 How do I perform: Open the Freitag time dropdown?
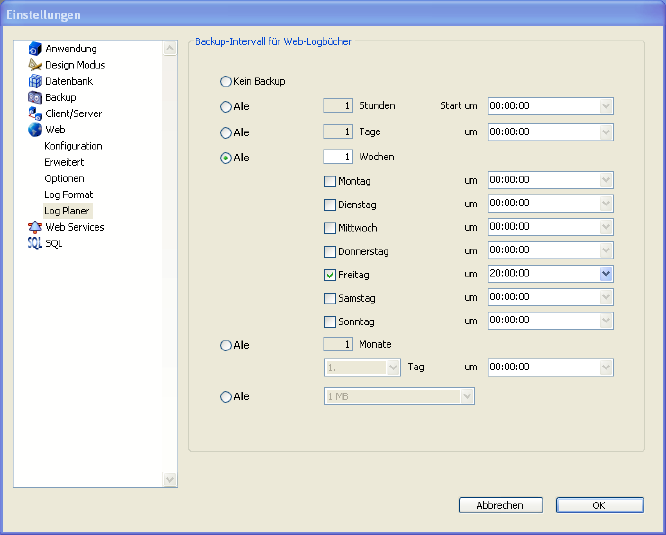coord(605,274)
